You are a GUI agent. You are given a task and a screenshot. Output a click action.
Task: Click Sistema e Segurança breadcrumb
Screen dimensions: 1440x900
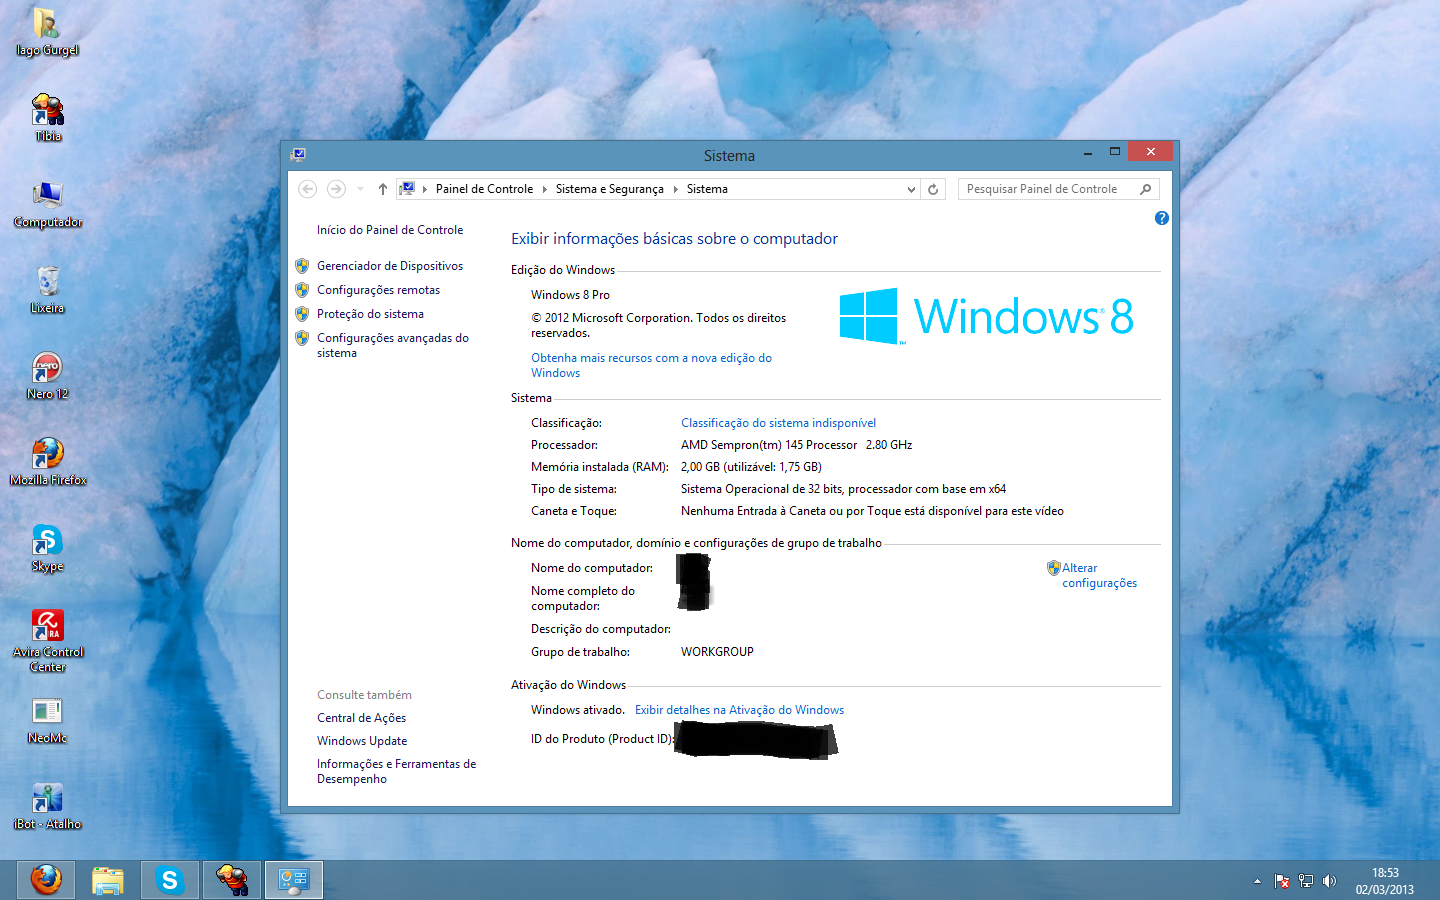click(x=609, y=189)
